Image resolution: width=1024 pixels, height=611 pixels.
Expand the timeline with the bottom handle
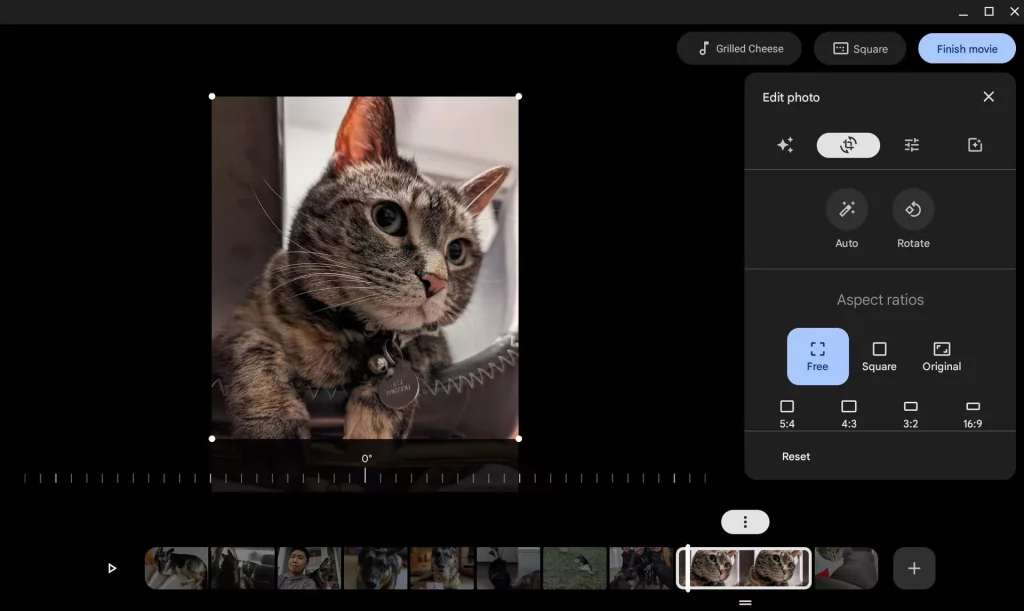[745, 602]
